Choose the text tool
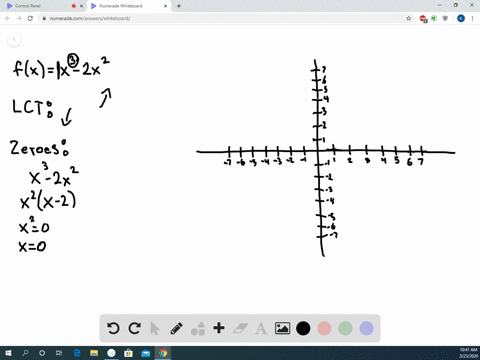This screenshot has height=360, width=480. pos(261,329)
